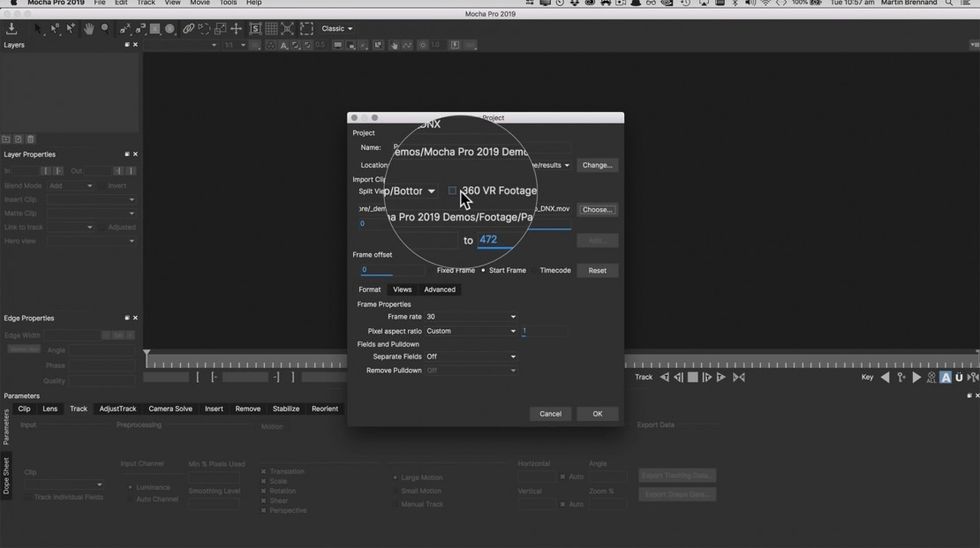Track backward one frame
This screenshot has height=548, width=980.
coord(678,377)
